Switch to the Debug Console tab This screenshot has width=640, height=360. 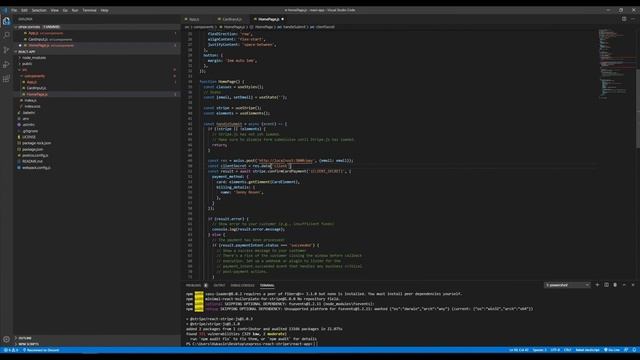pyautogui.click(x=242, y=285)
